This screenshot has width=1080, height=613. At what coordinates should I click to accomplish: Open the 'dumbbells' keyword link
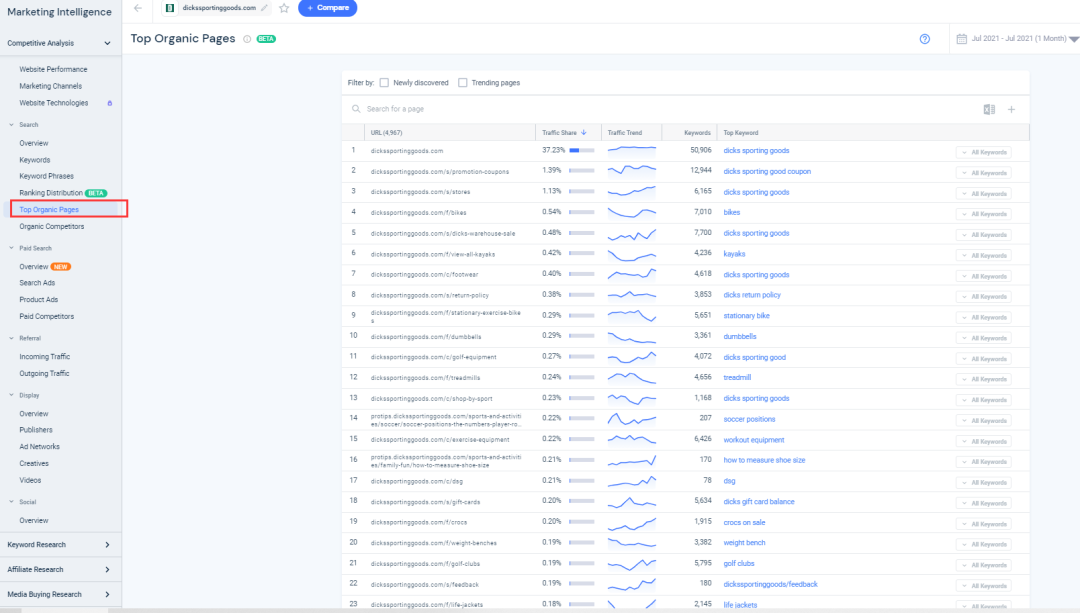(740, 337)
